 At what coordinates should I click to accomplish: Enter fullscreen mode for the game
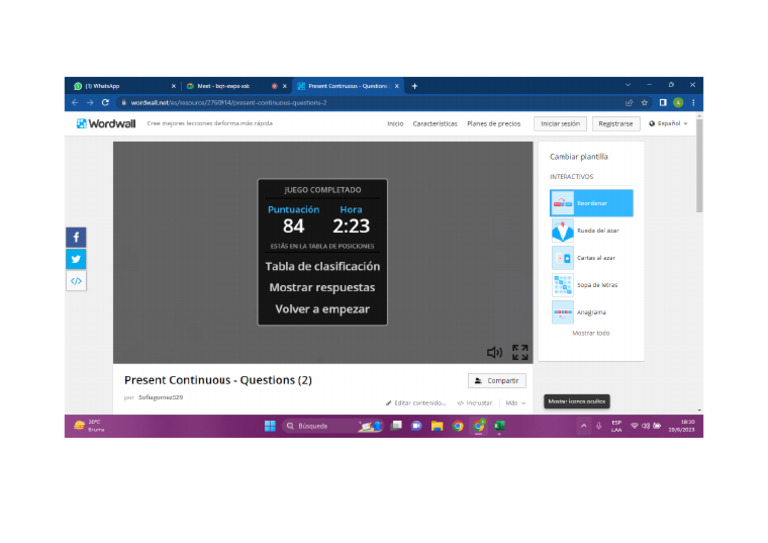coord(520,352)
